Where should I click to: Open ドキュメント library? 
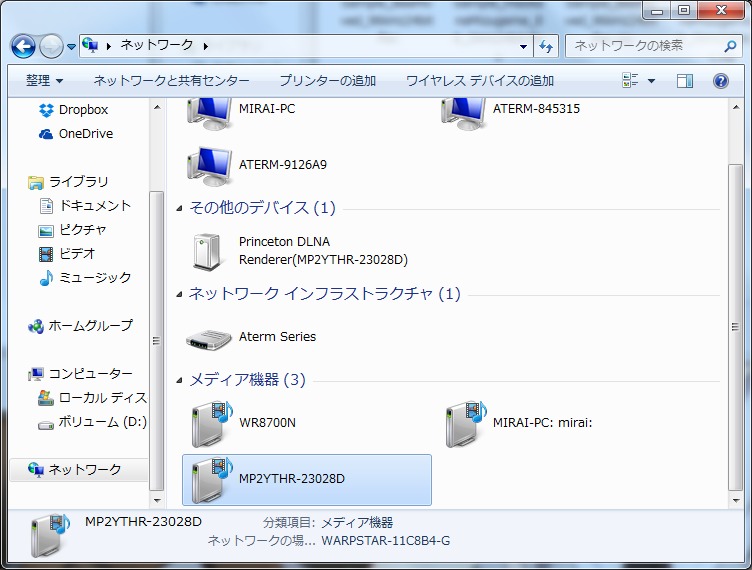[x=84, y=206]
